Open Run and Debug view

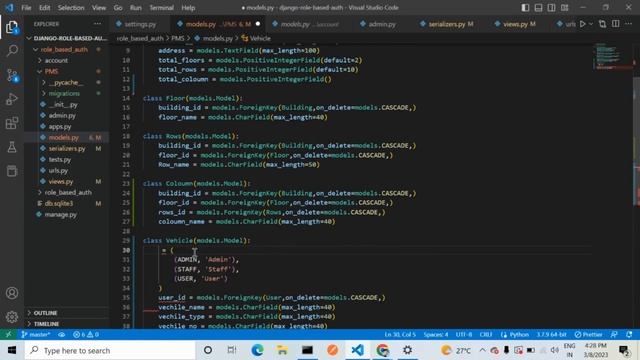click(x=12, y=99)
